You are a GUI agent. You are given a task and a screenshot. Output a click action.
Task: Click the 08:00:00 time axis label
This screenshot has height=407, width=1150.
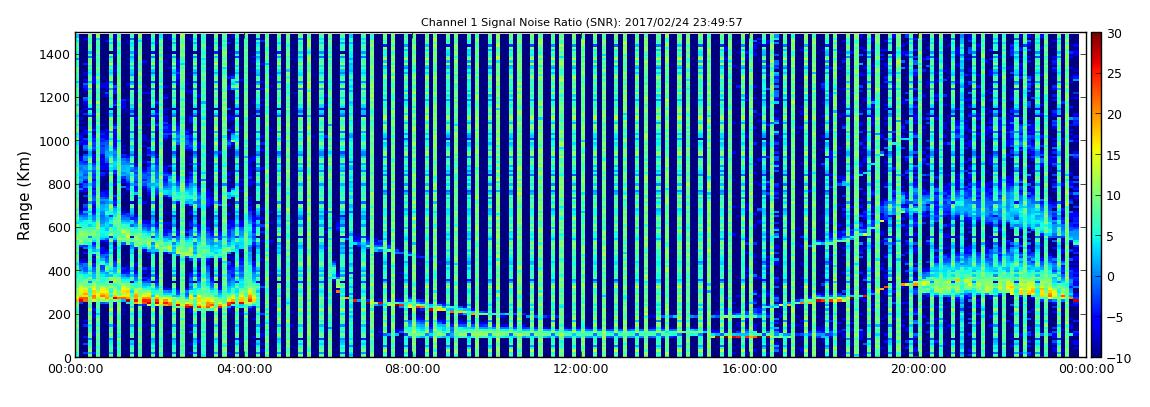[411, 370]
